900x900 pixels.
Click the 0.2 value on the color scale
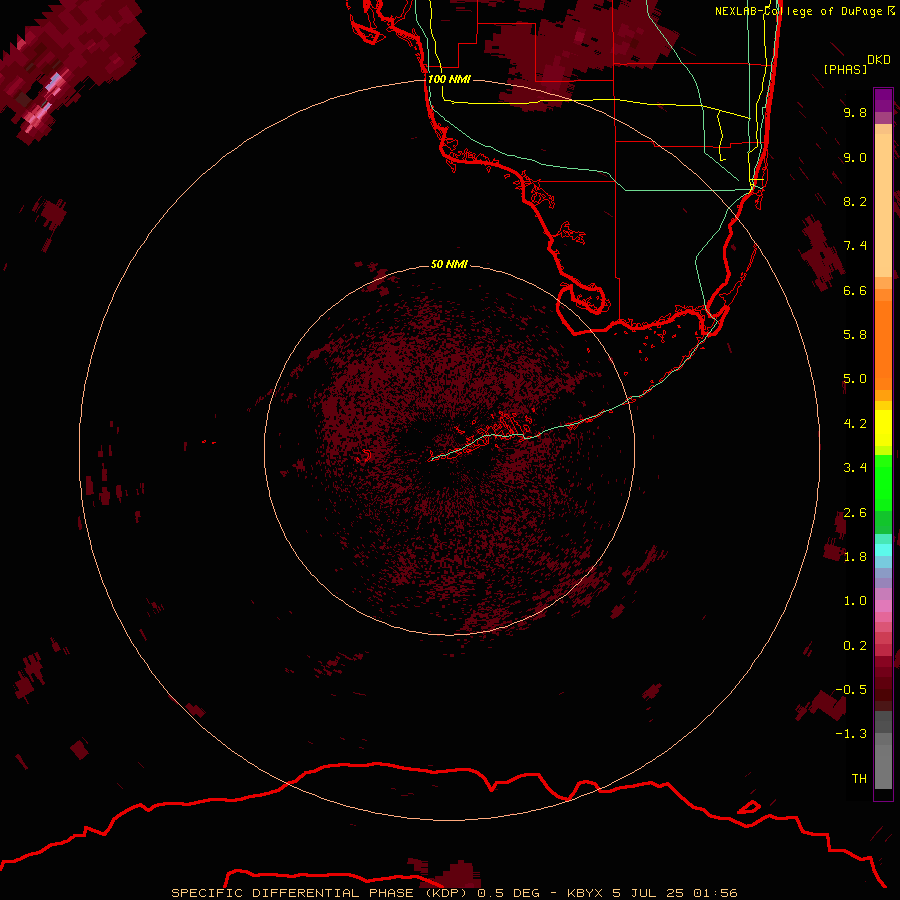click(x=855, y=646)
